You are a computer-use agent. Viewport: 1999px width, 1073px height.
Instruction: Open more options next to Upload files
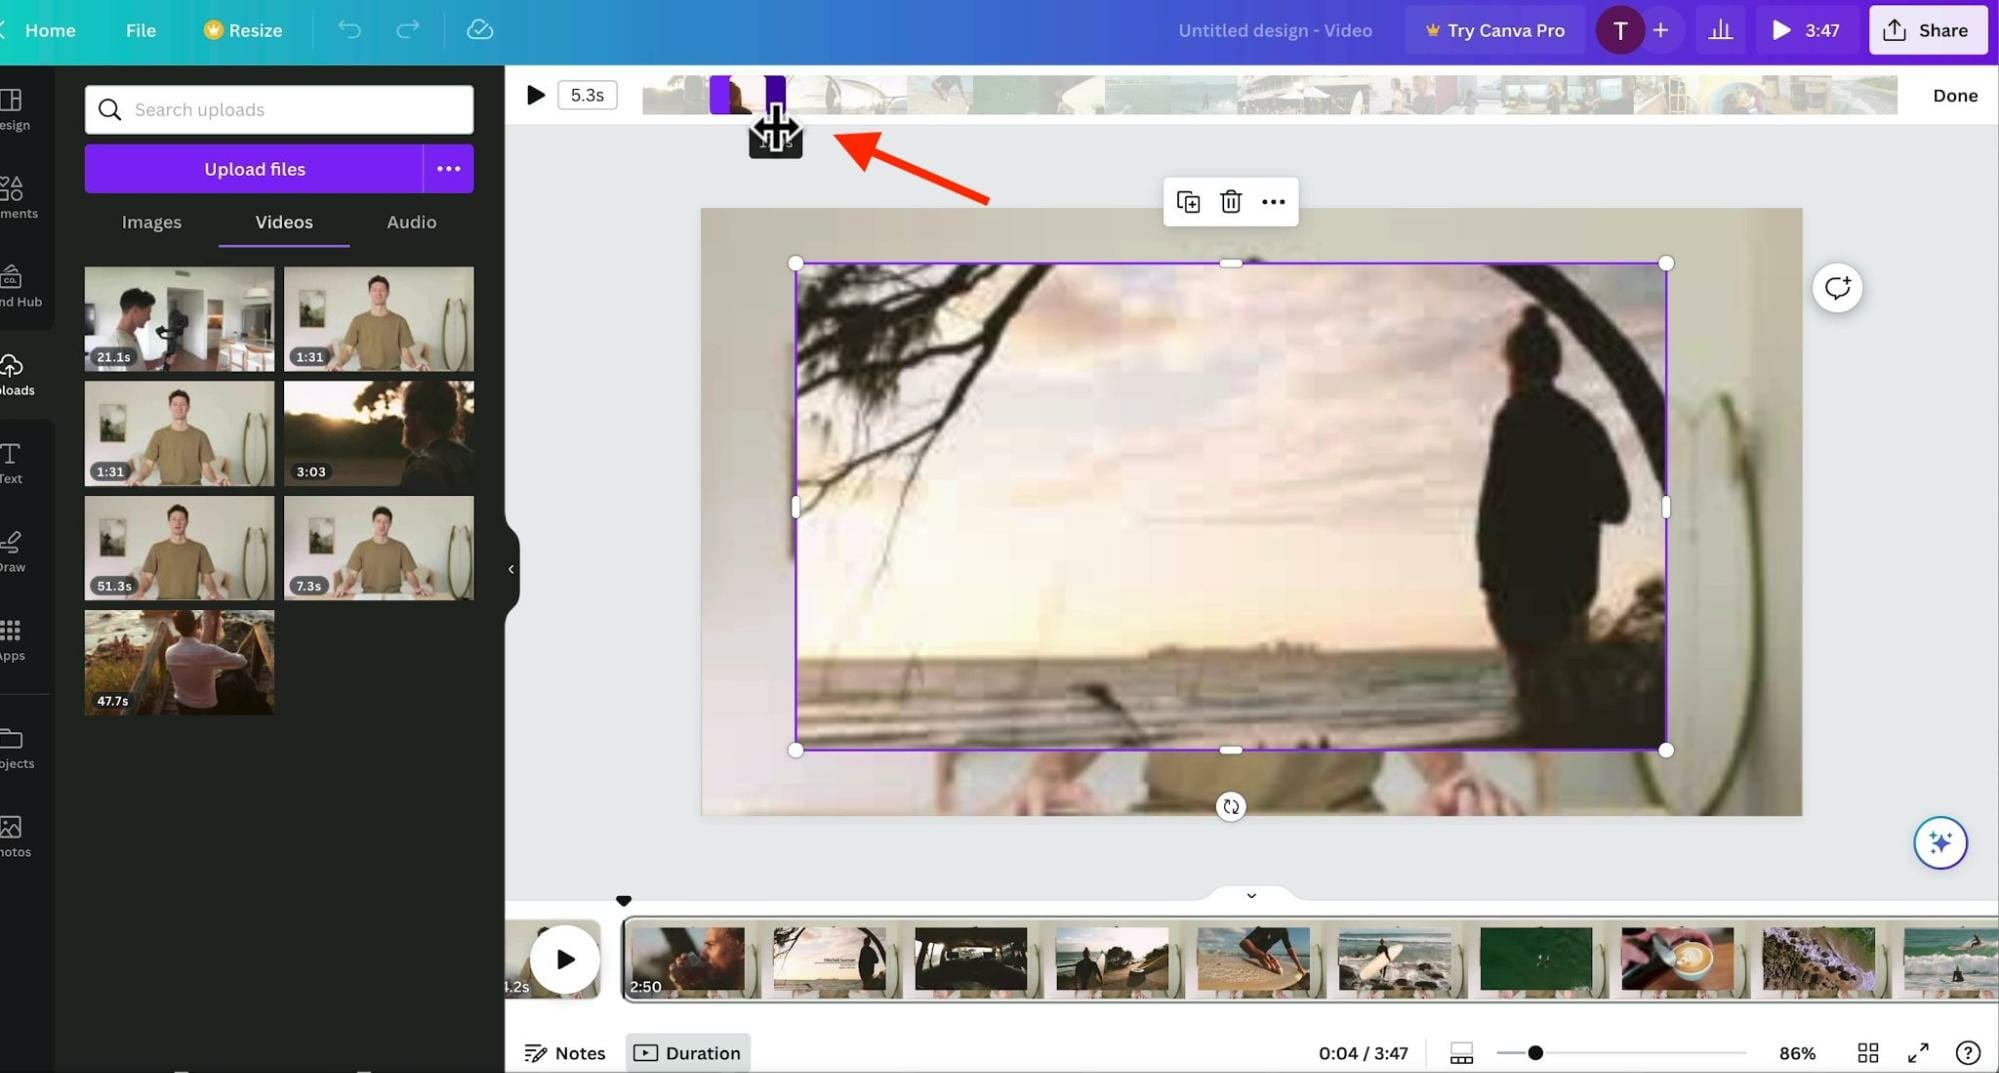(x=448, y=169)
